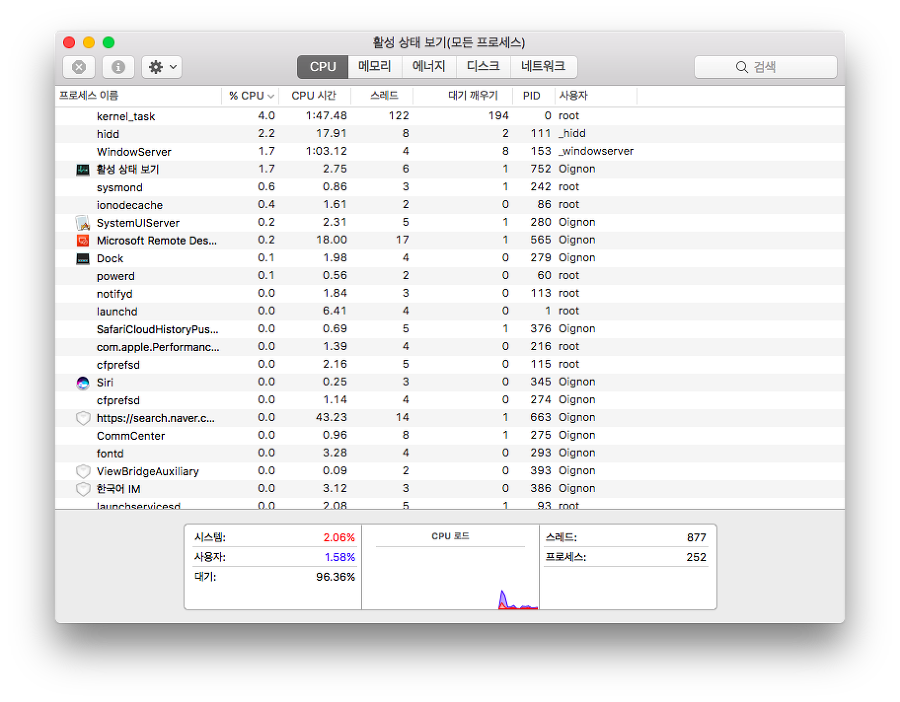Click the yellow minimize window button
Viewport: 900px width, 702px height.
click(x=89, y=42)
